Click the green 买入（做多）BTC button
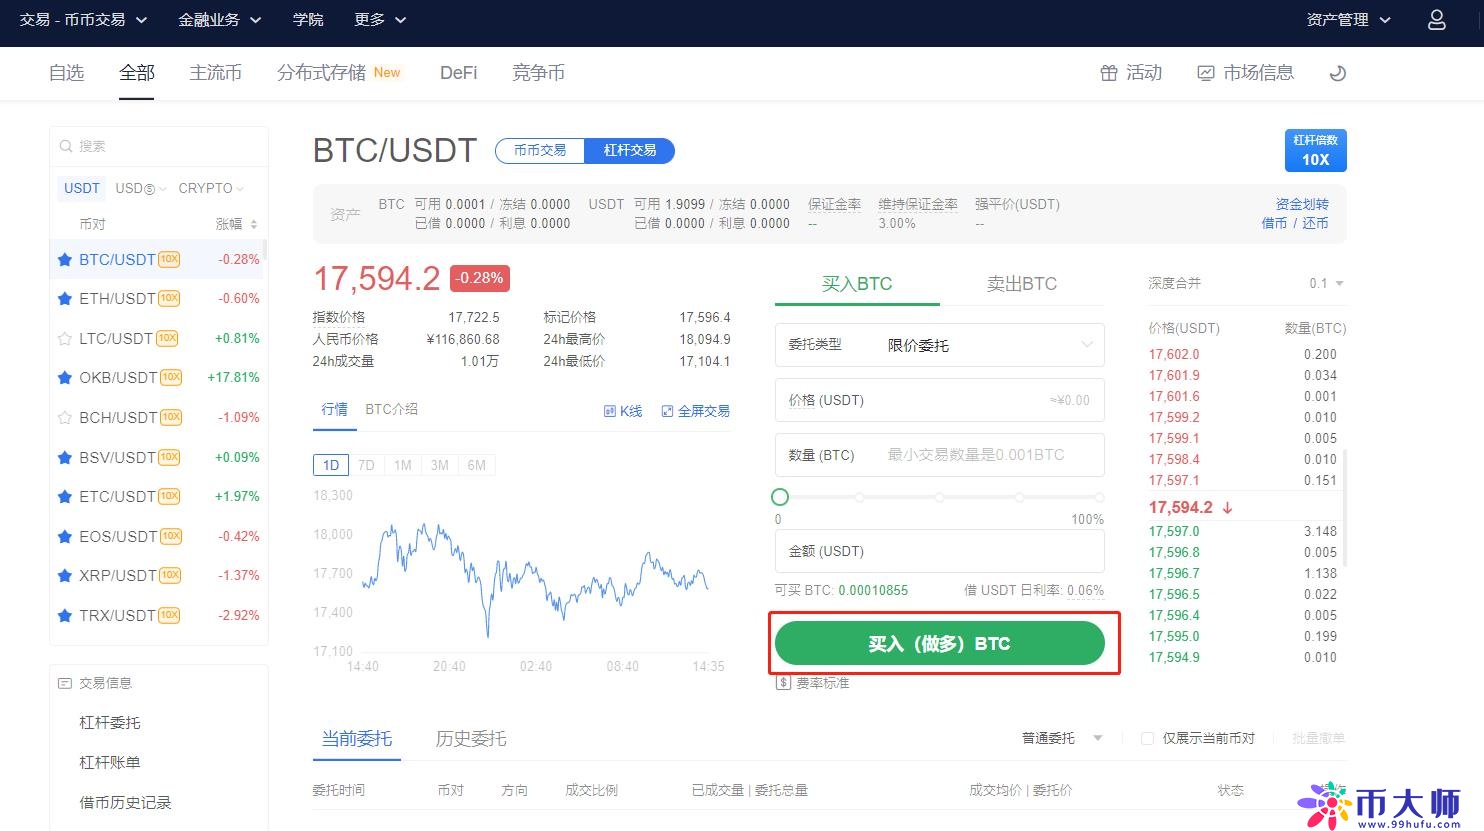This screenshot has height=831, width=1484. (939, 643)
